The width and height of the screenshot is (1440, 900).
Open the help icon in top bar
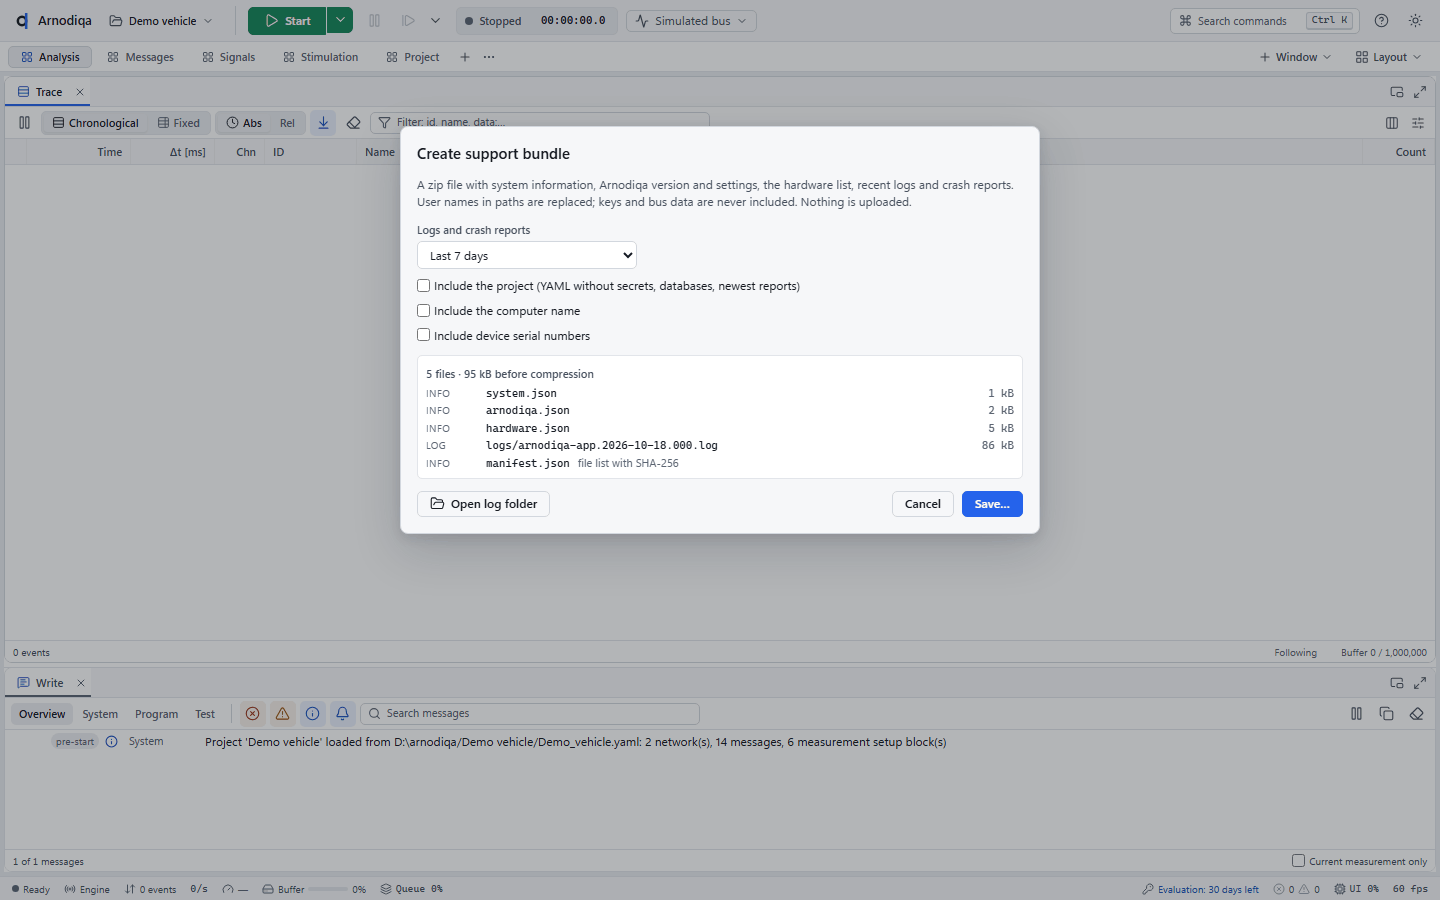click(x=1381, y=21)
